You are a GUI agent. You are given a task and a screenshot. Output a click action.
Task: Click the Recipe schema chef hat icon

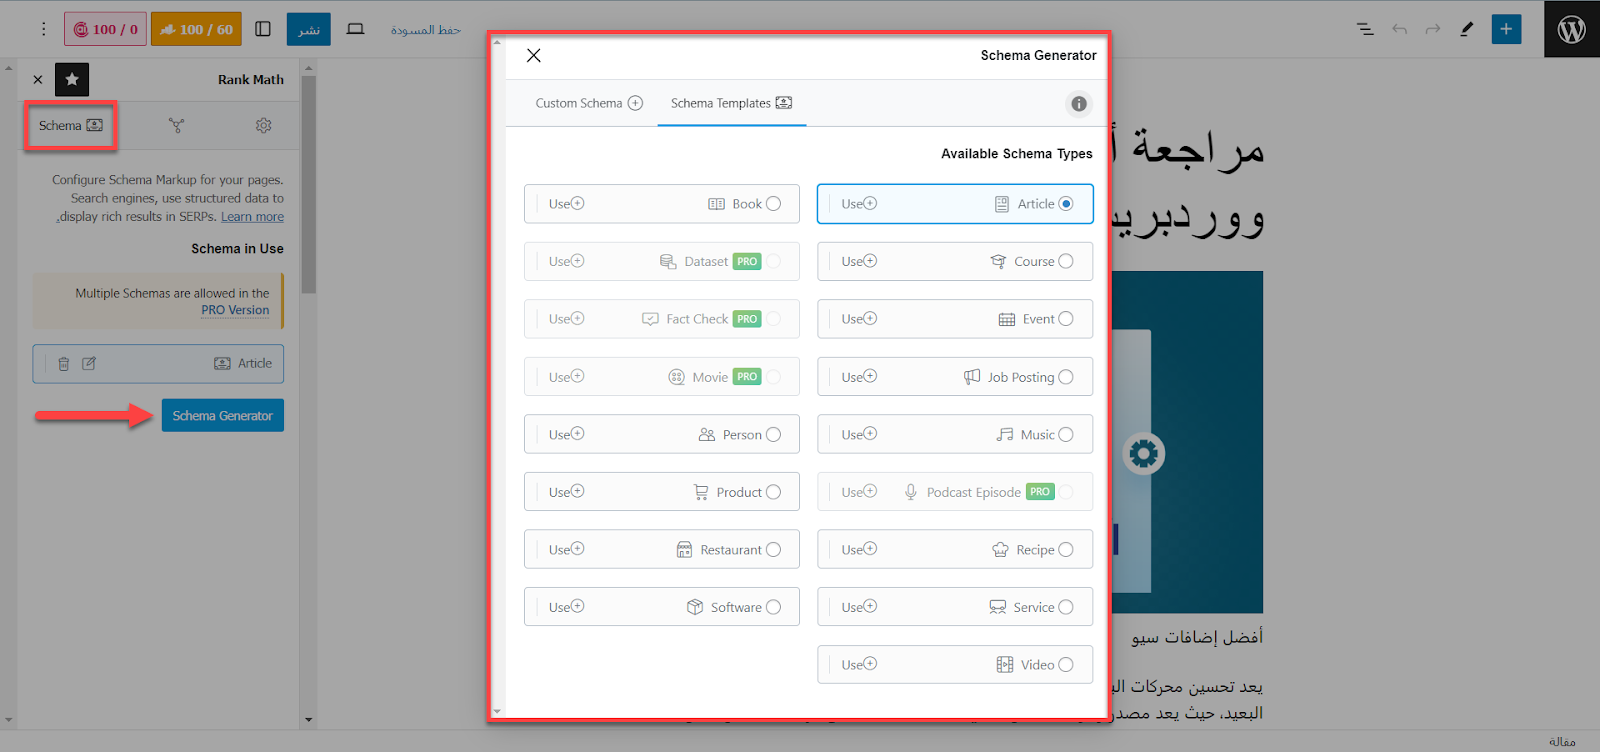tap(1000, 549)
